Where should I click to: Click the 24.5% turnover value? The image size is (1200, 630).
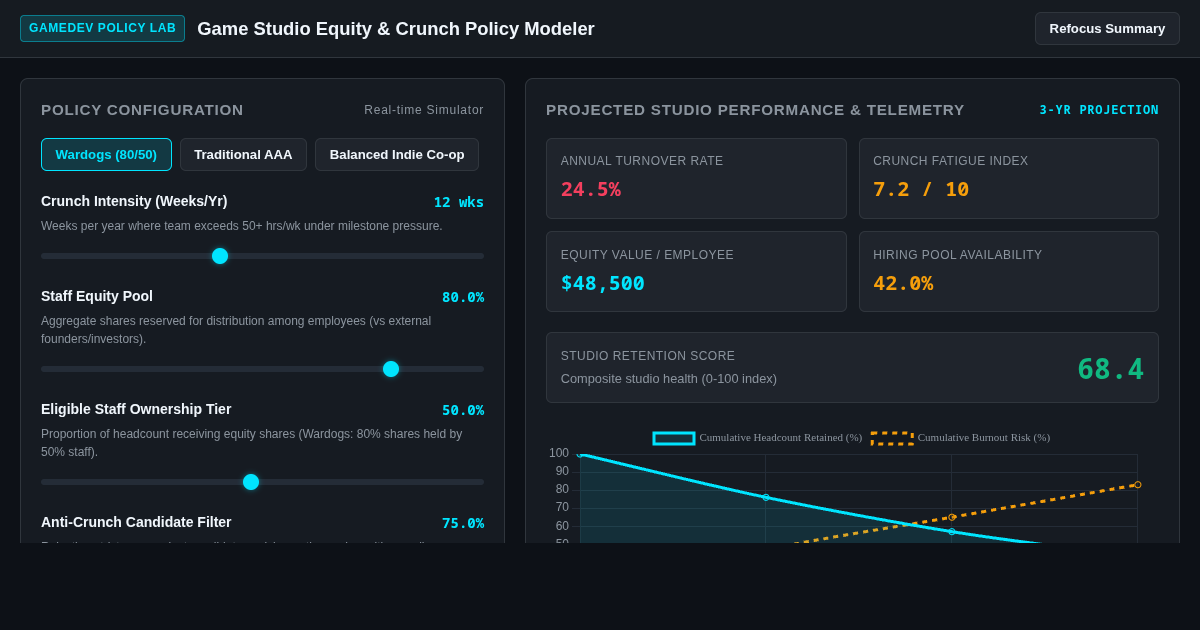point(591,189)
